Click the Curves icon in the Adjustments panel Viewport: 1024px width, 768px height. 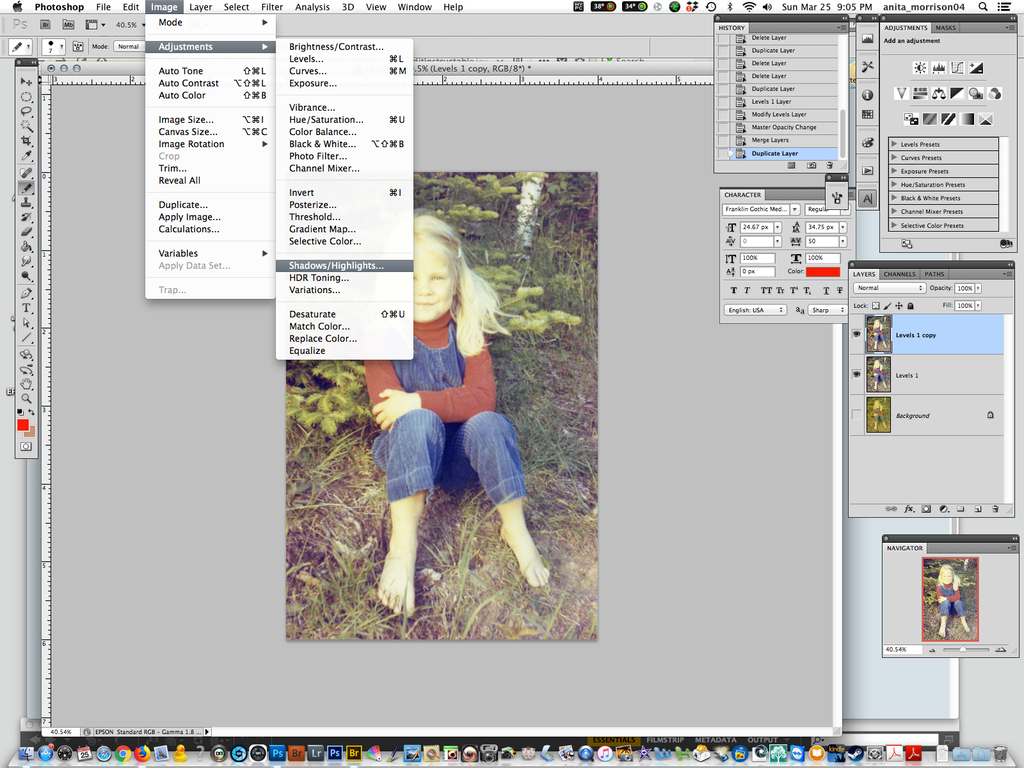(957, 67)
